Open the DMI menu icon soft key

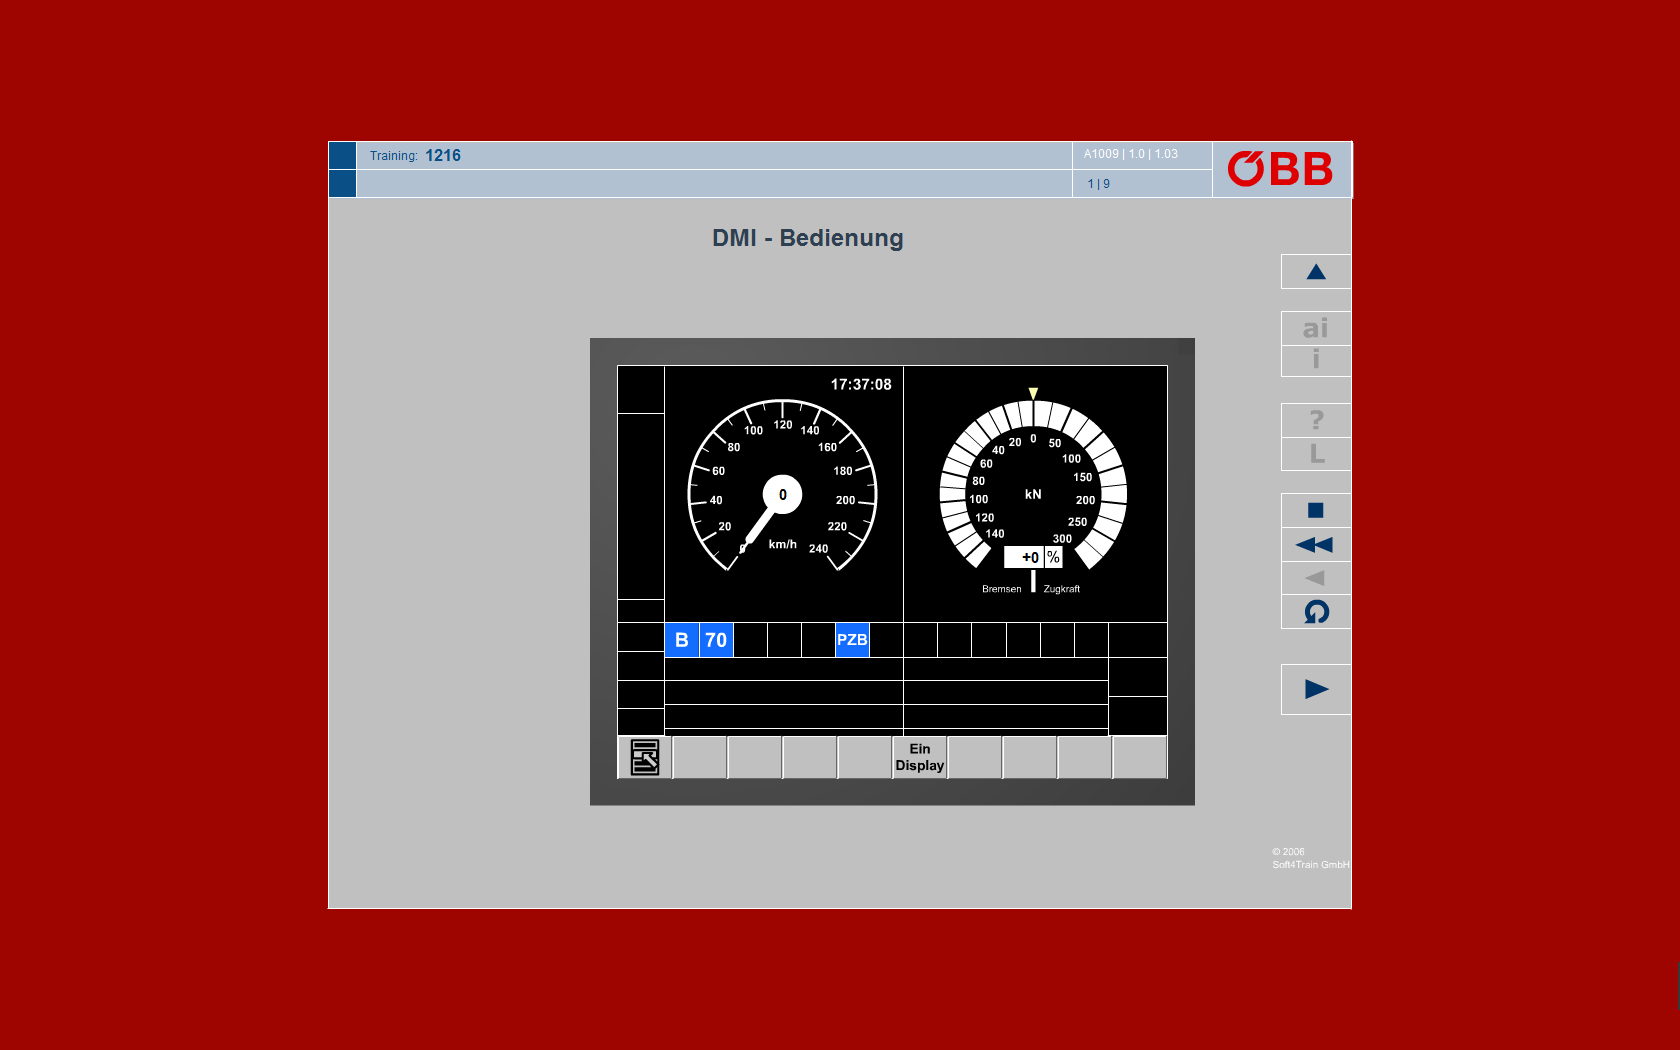tap(645, 757)
